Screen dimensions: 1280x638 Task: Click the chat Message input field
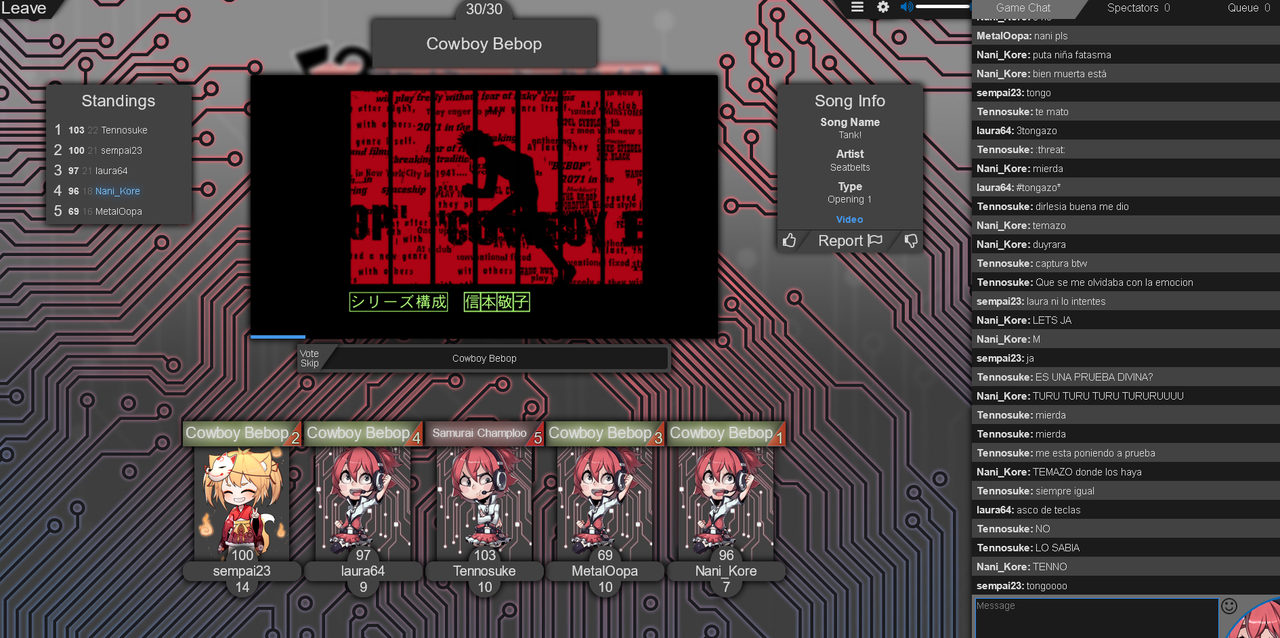(1096, 617)
